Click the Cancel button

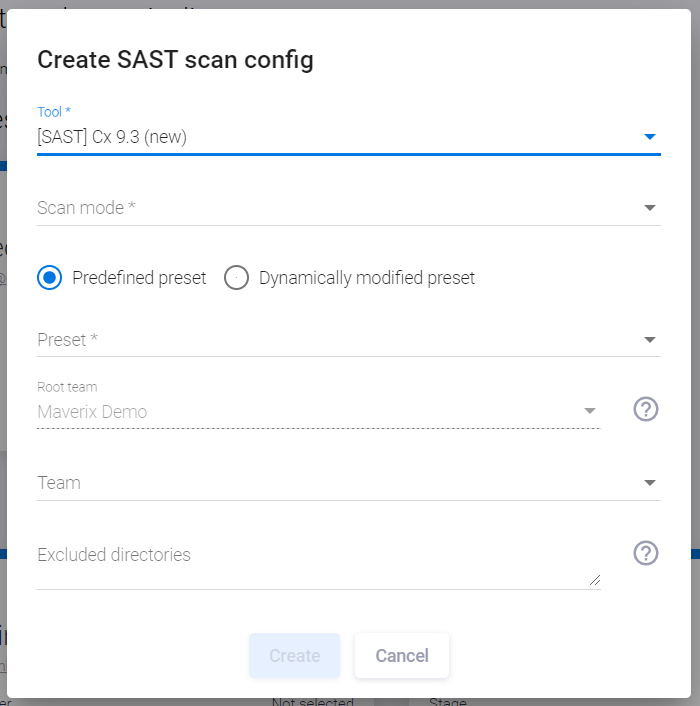(402, 655)
